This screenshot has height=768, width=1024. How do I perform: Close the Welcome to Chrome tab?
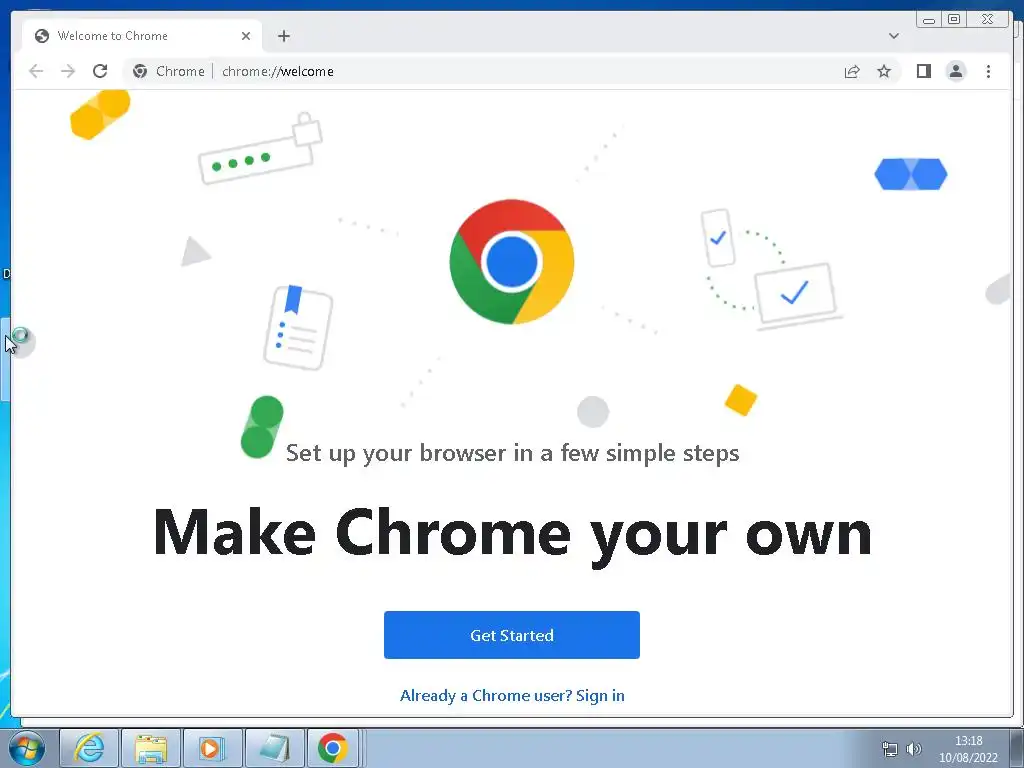(x=246, y=36)
